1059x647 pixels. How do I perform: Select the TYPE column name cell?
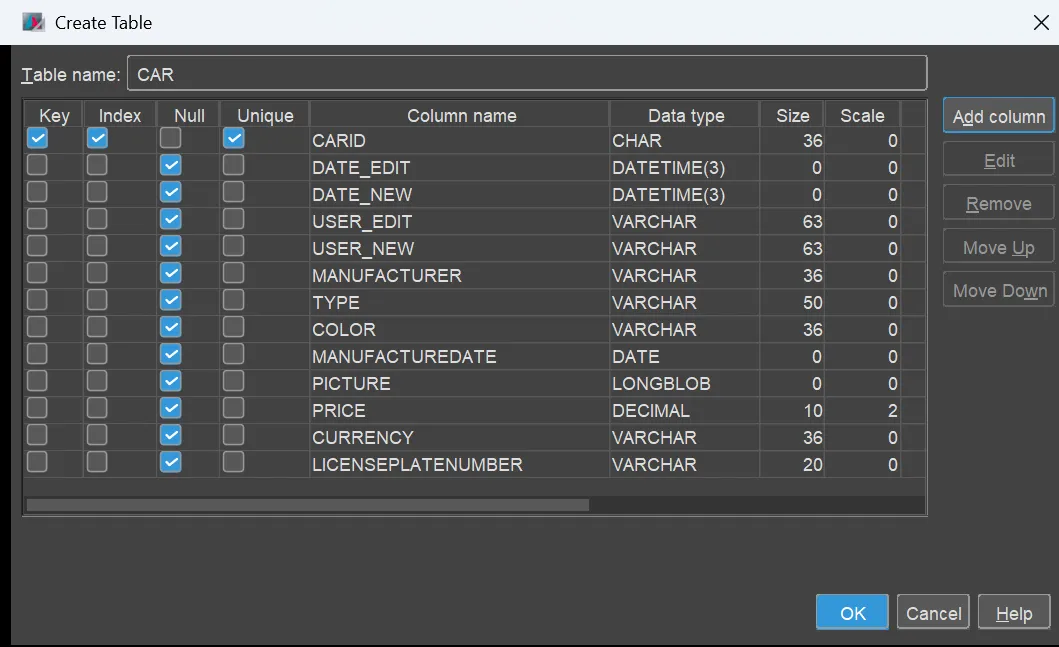click(459, 303)
